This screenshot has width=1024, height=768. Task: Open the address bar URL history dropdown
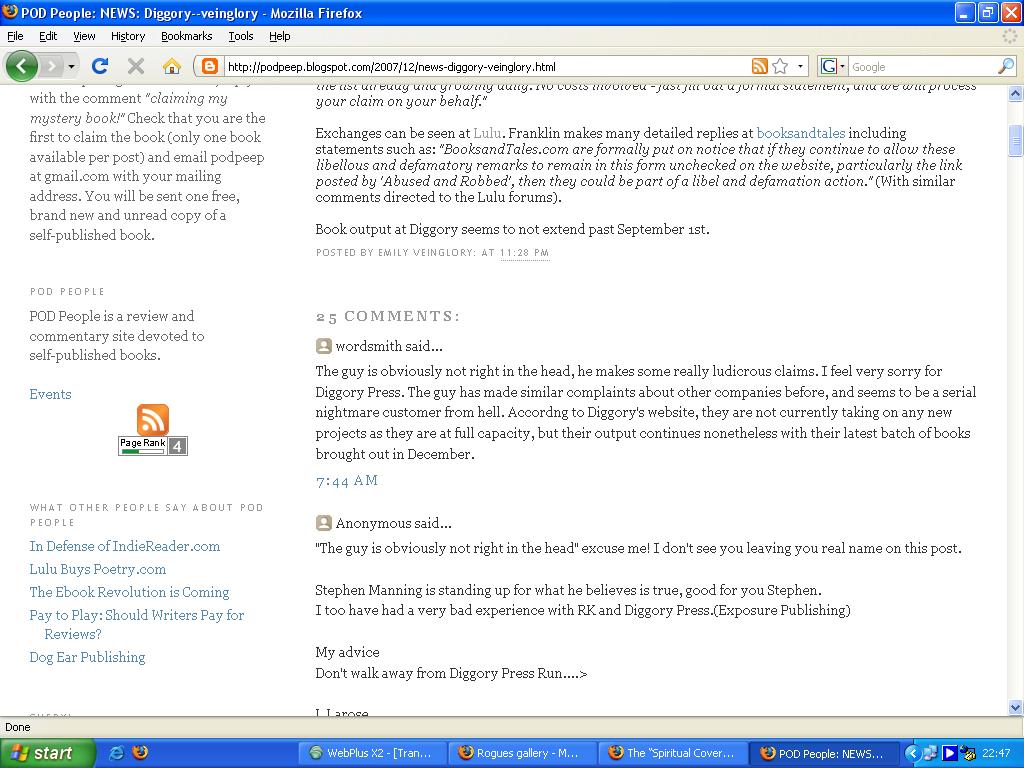pyautogui.click(x=800, y=66)
